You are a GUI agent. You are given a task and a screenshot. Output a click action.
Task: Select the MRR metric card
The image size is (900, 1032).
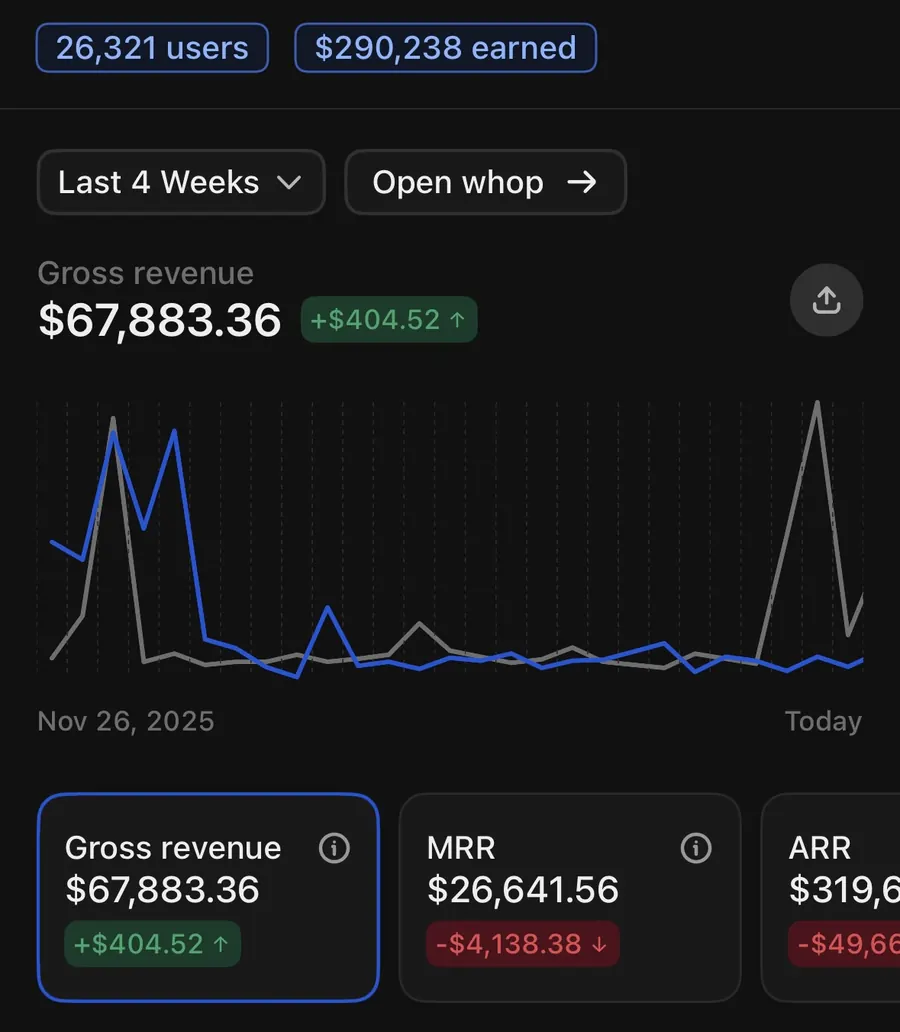point(570,898)
